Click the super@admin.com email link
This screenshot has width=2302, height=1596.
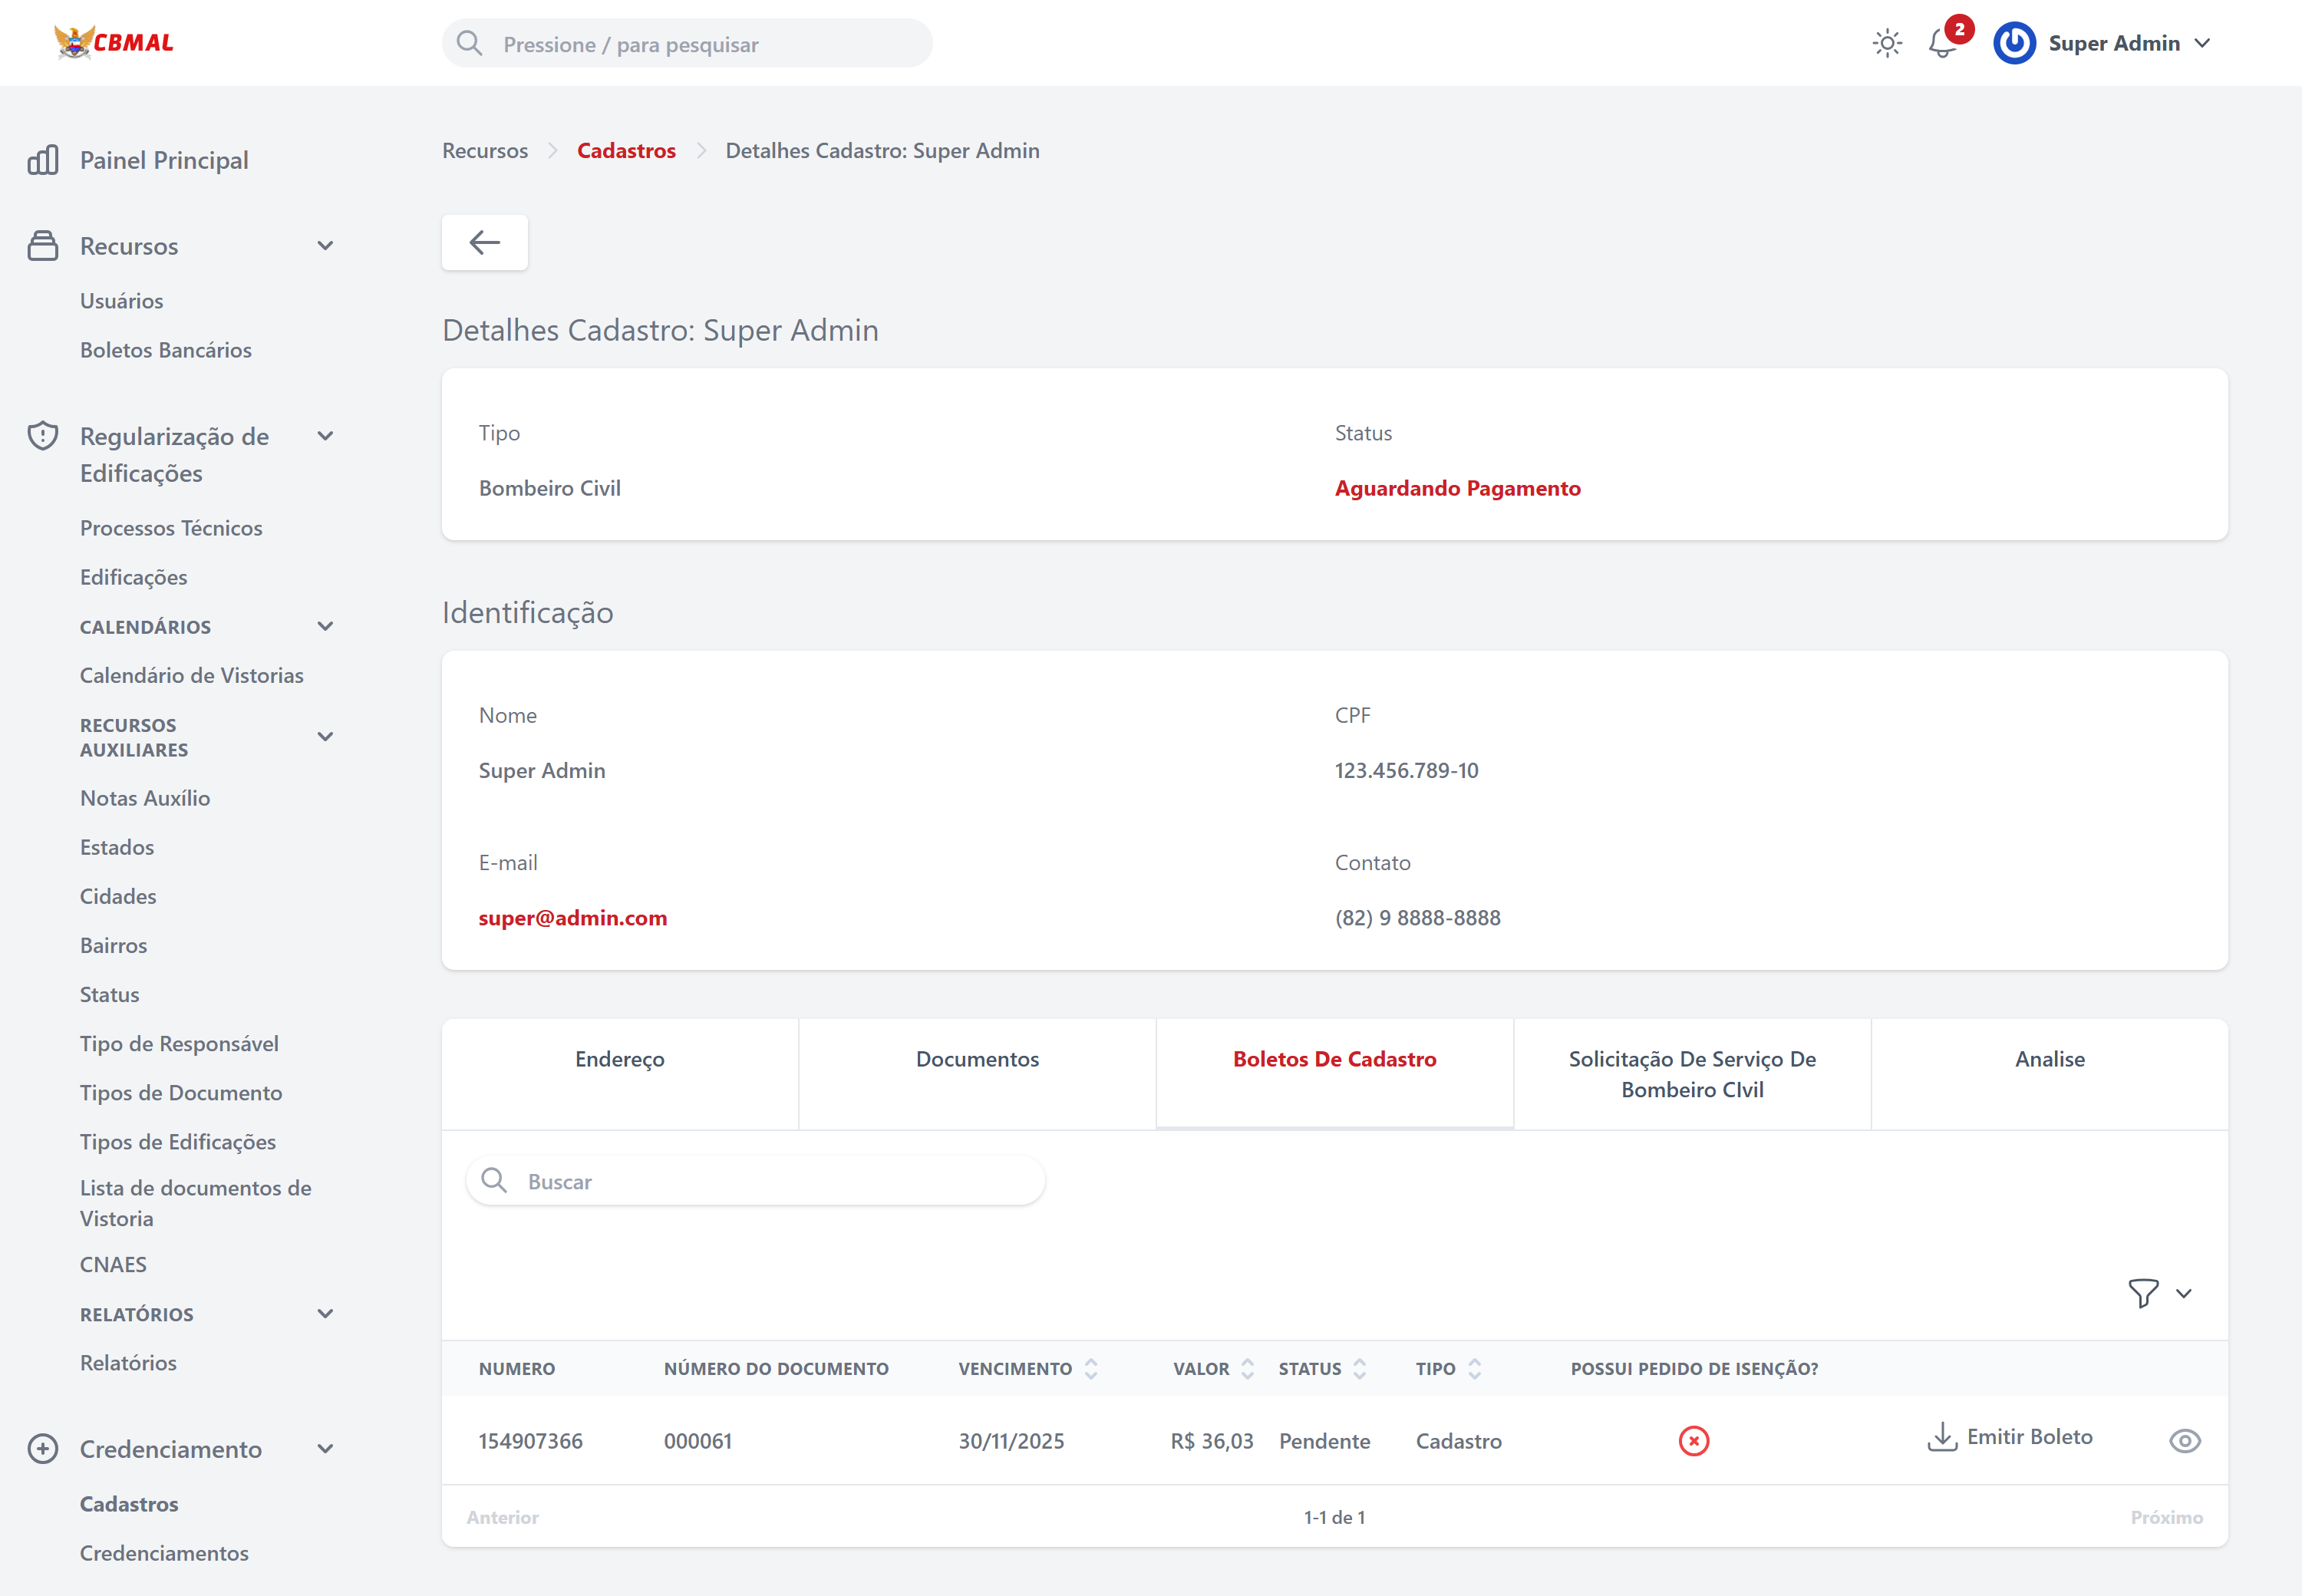572,917
